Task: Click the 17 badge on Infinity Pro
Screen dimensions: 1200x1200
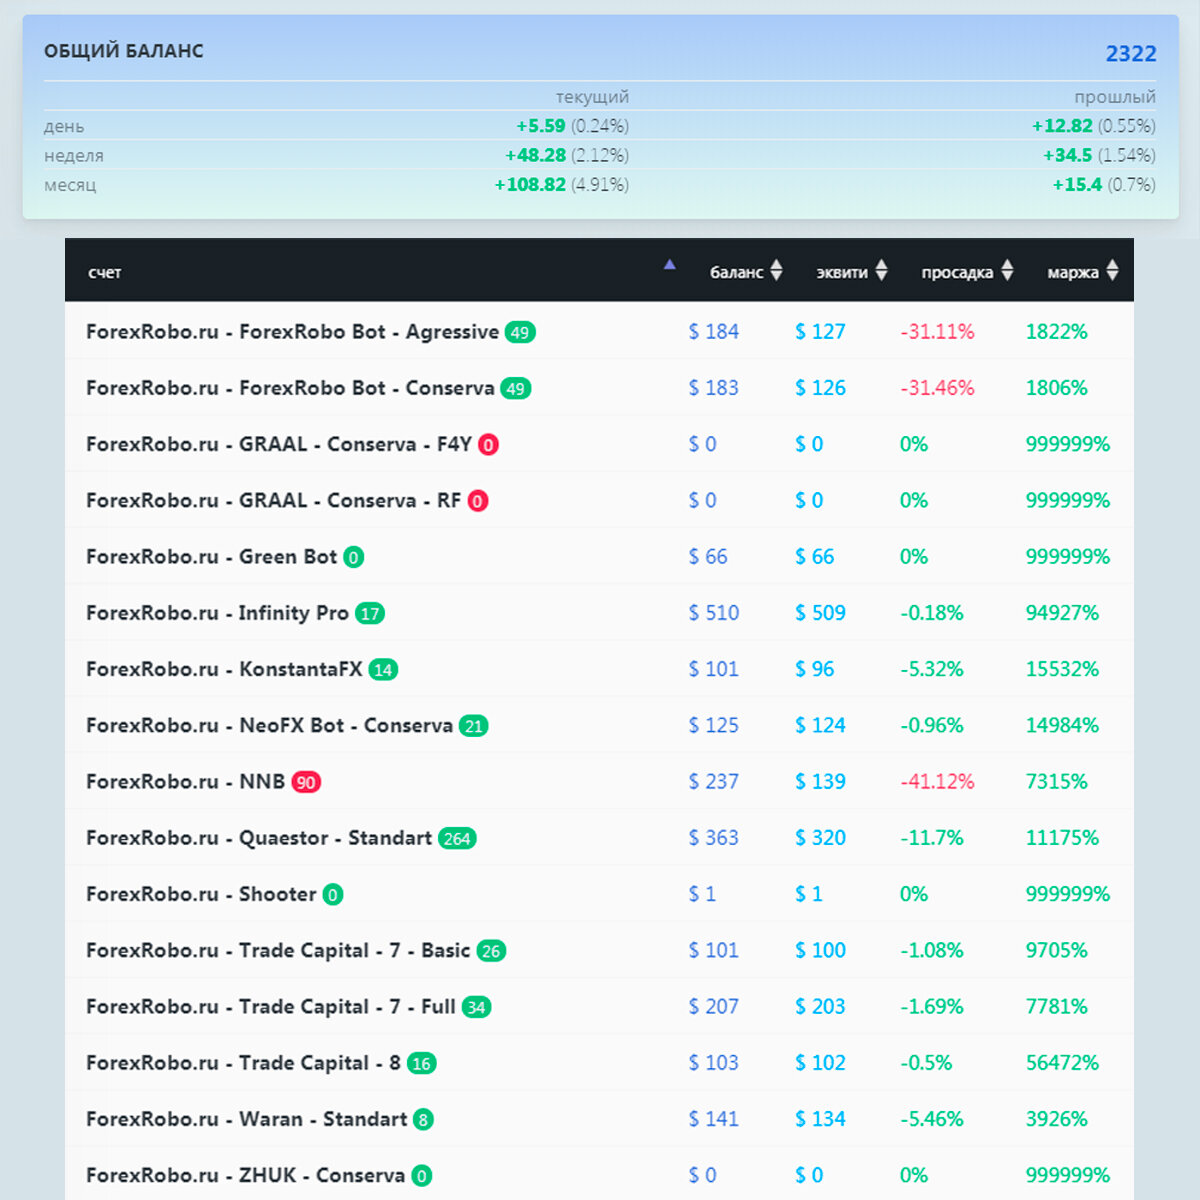Action: (370, 613)
